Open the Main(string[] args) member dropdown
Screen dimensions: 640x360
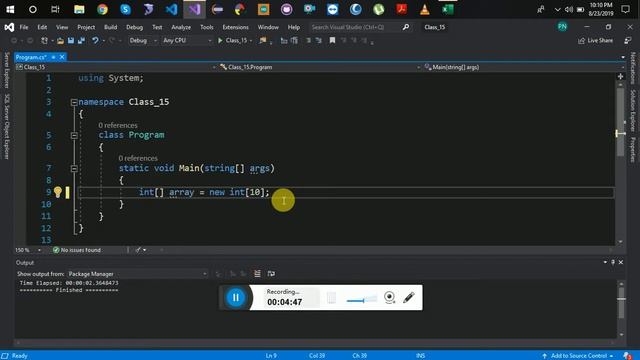[x=524, y=67]
